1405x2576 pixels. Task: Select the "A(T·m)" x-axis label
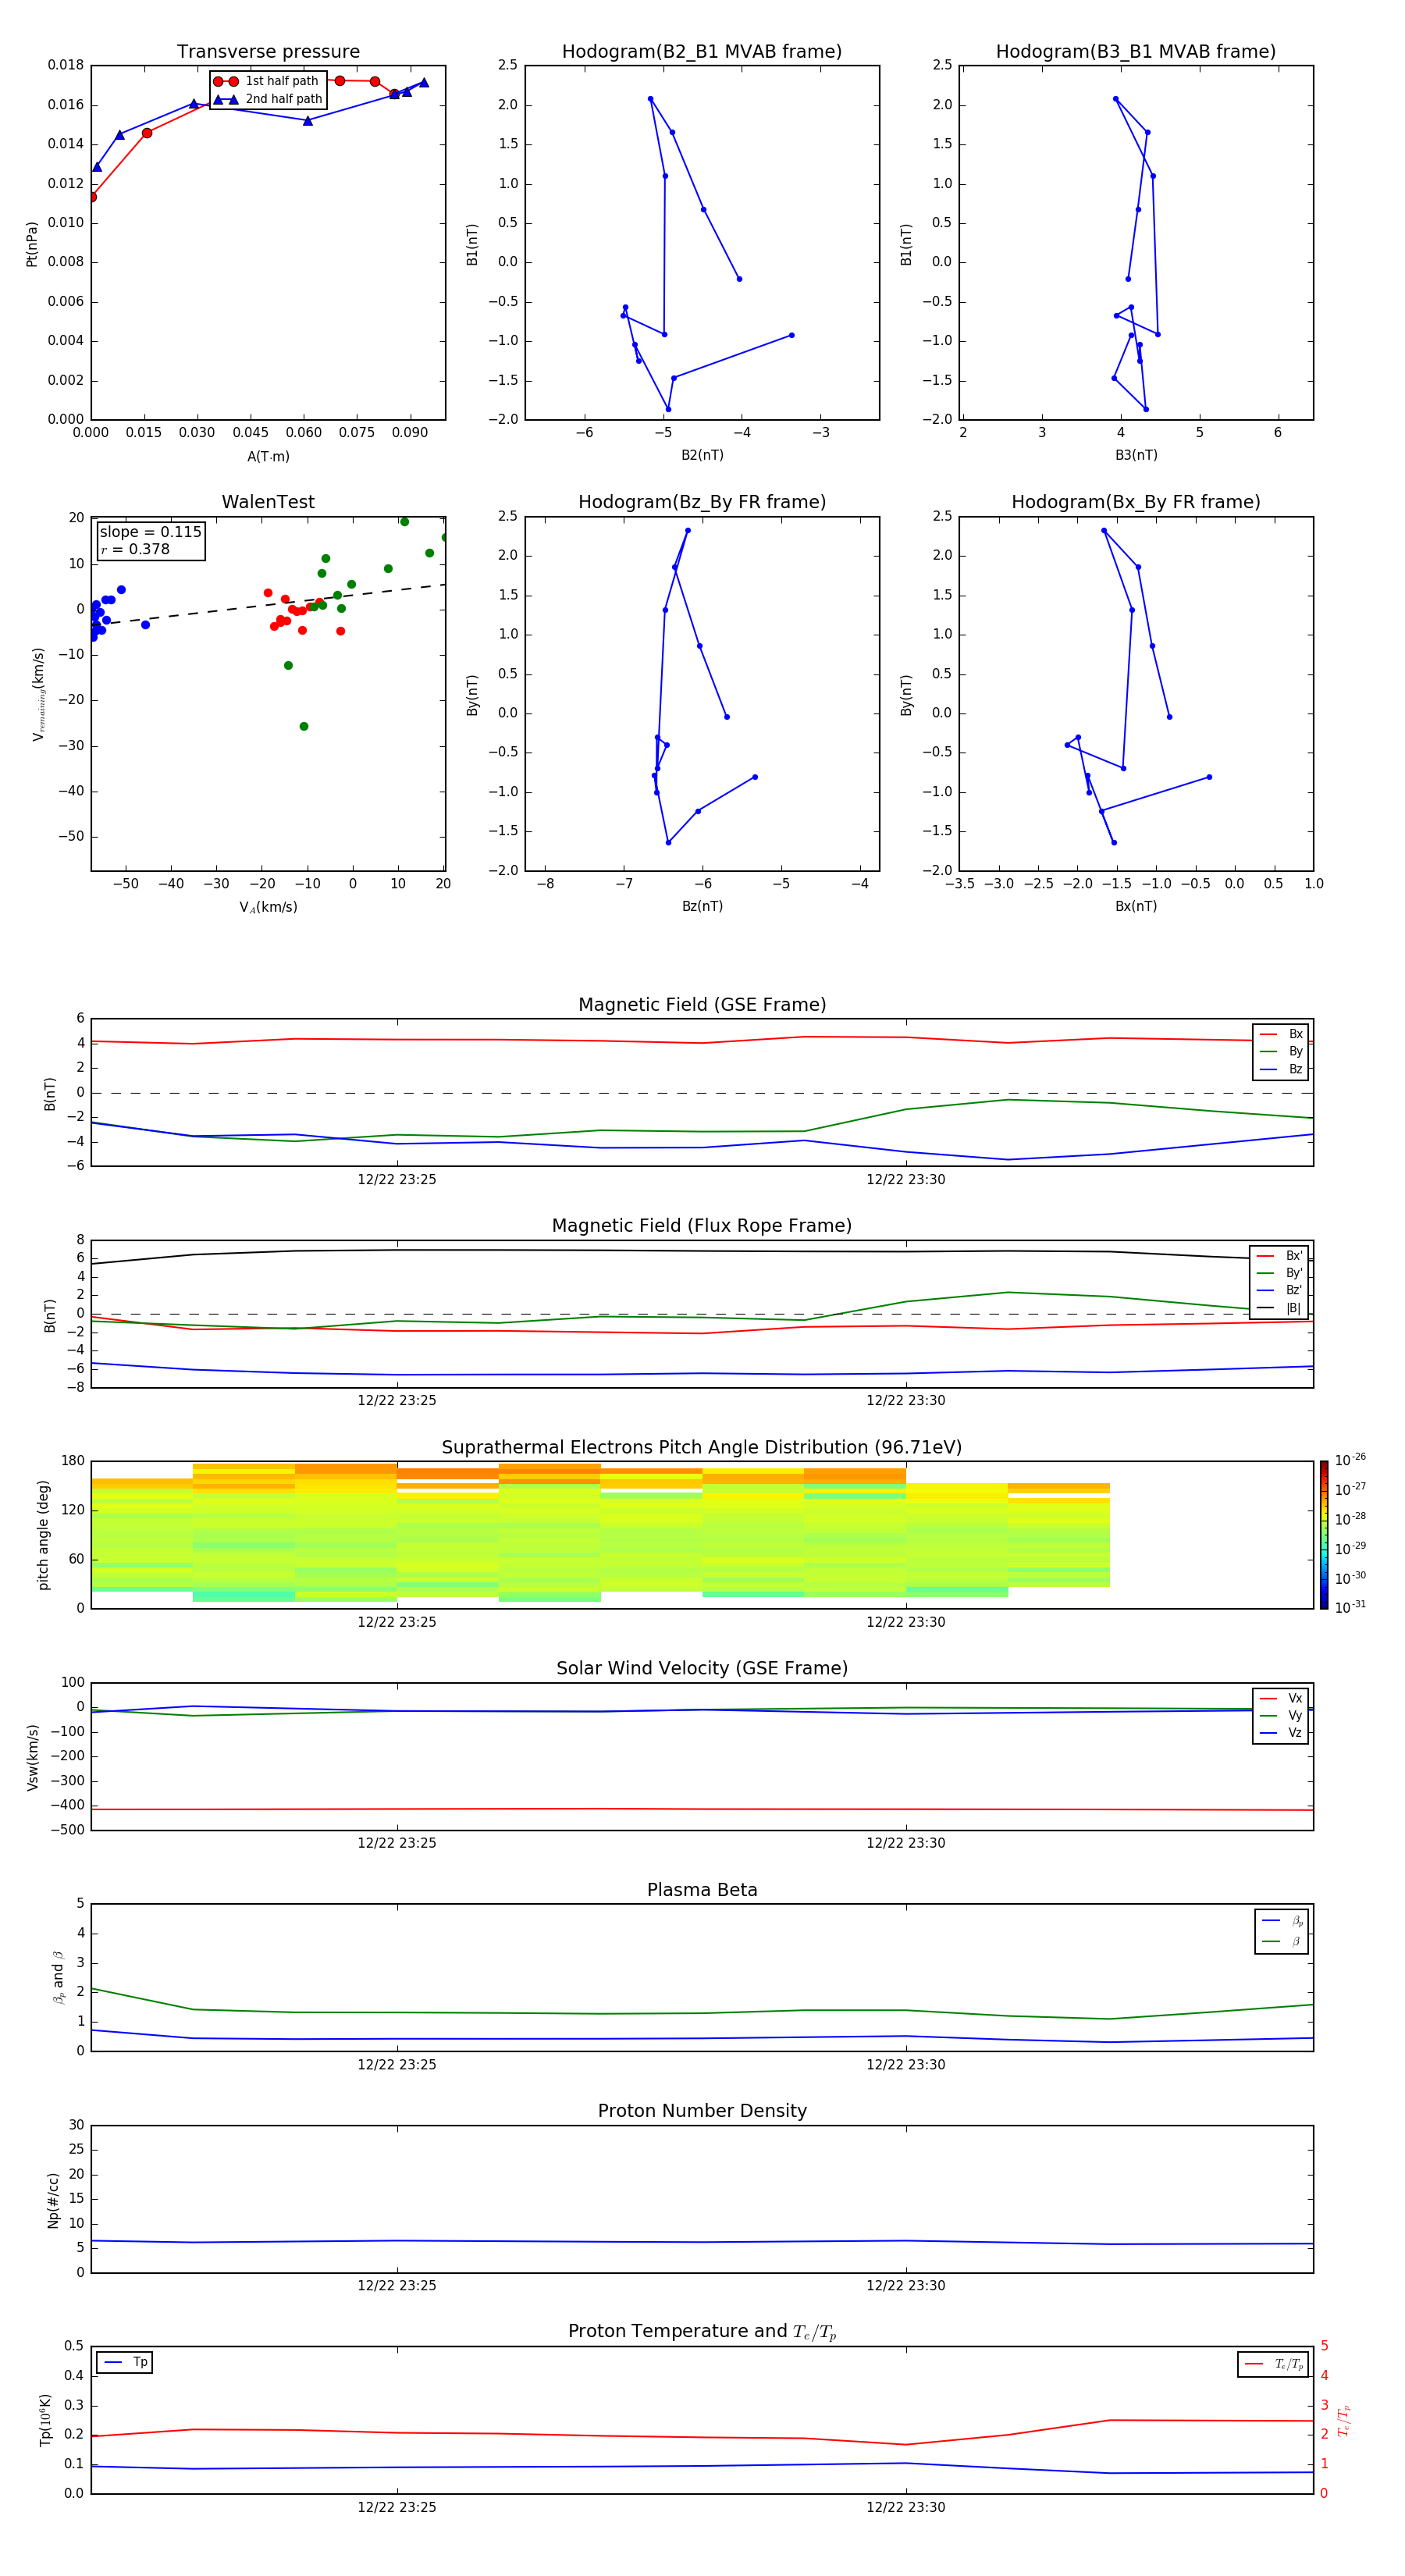click(x=268, y=457)
